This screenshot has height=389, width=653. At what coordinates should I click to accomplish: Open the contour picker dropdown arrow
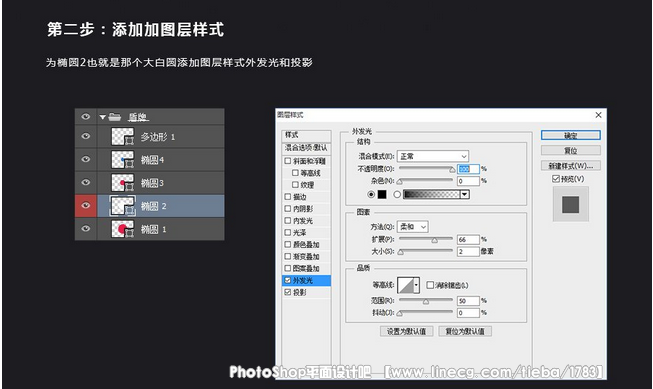(416, 285)
